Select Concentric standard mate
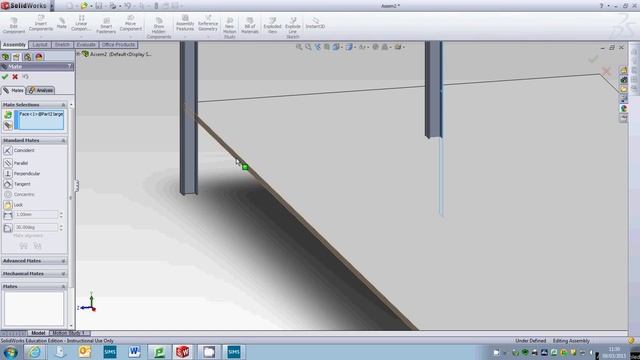 pos(19,194)
